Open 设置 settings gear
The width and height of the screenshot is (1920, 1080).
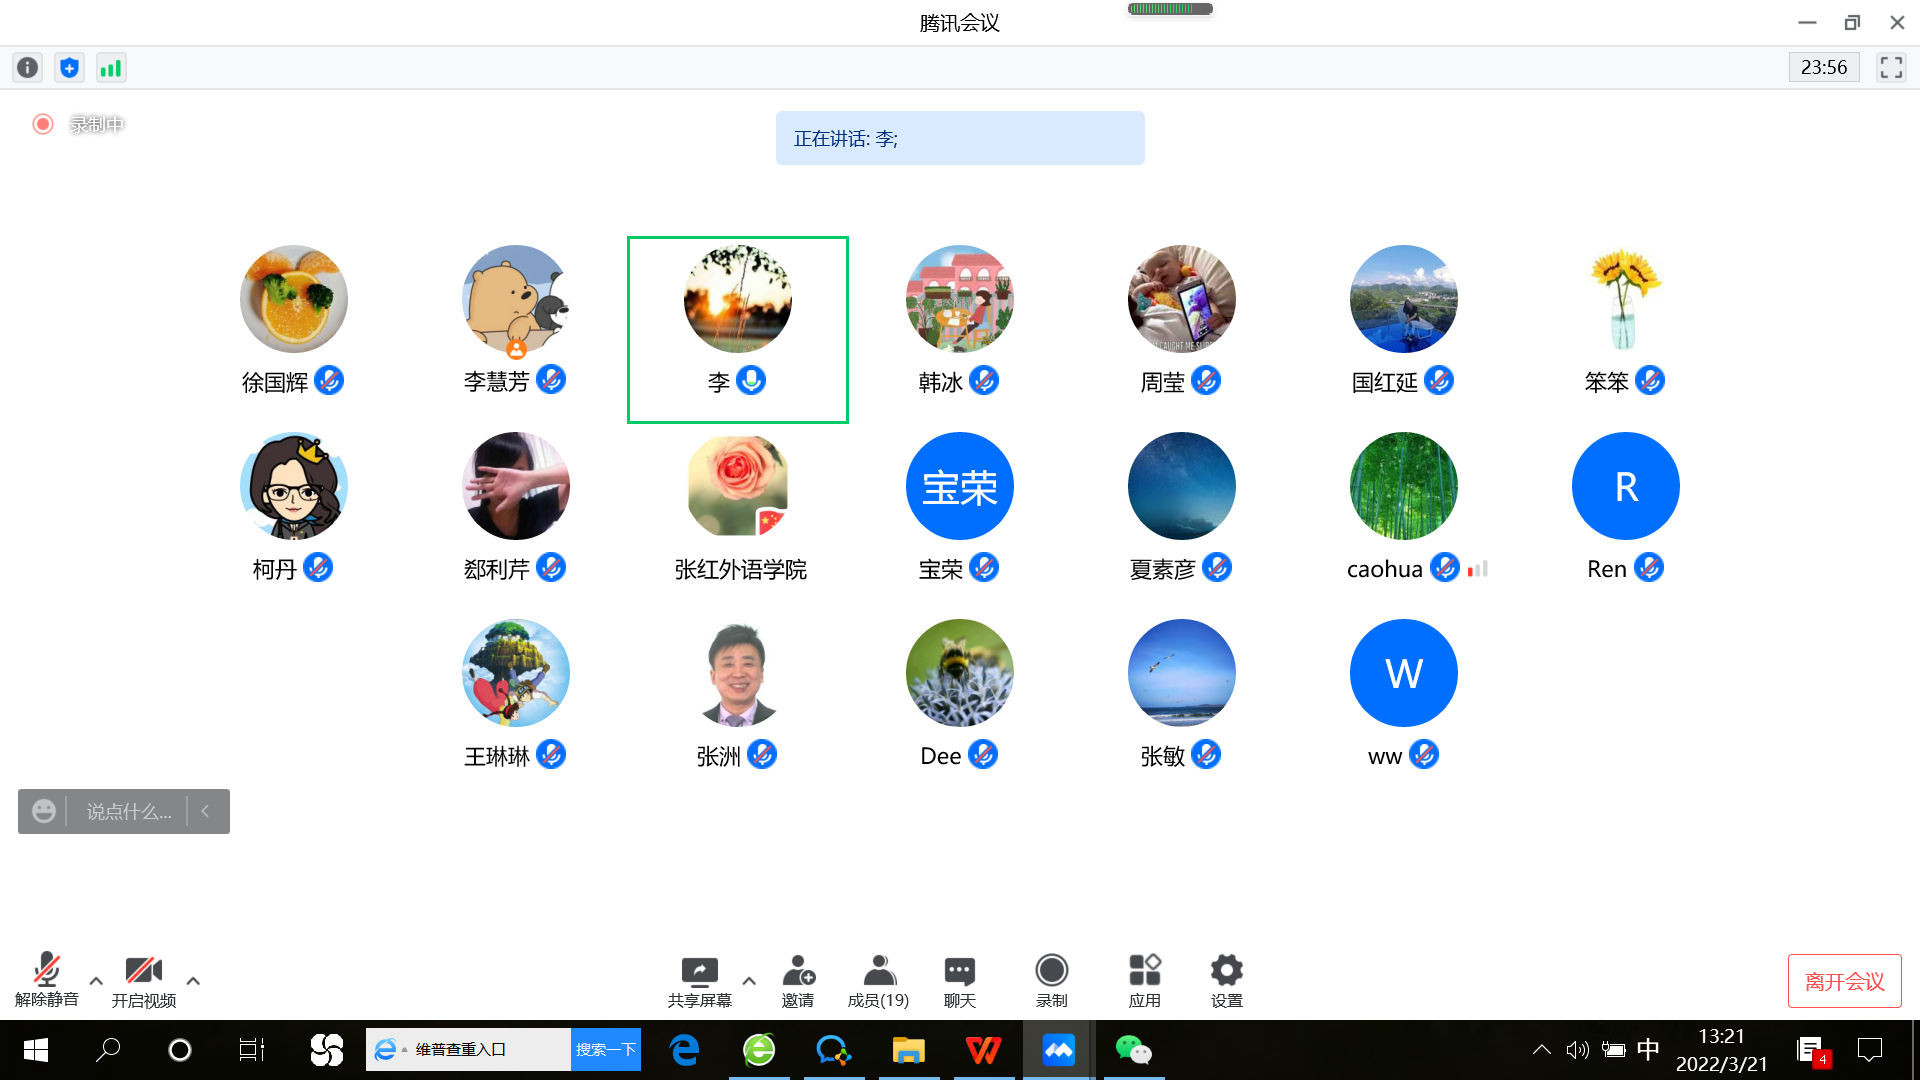coord(1227,981)
